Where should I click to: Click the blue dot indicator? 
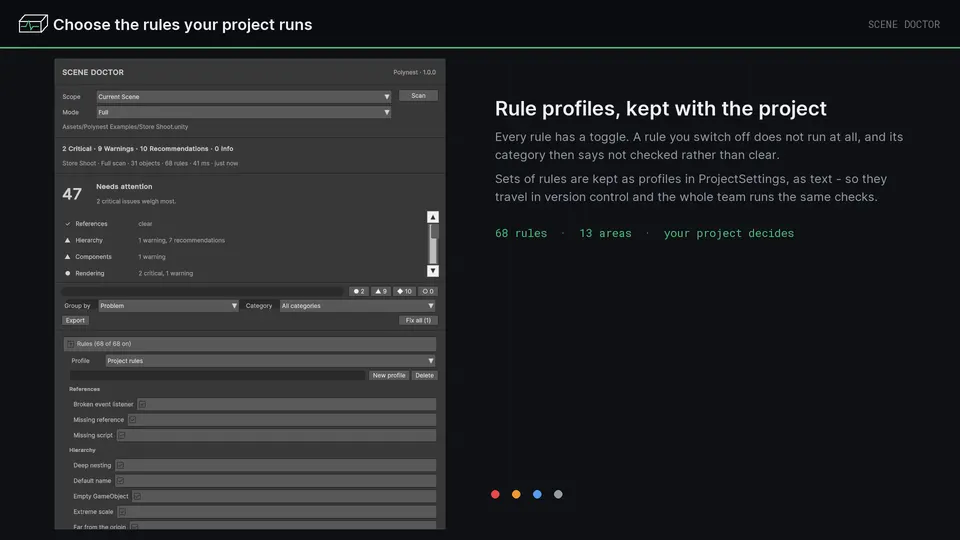[537, 494]
